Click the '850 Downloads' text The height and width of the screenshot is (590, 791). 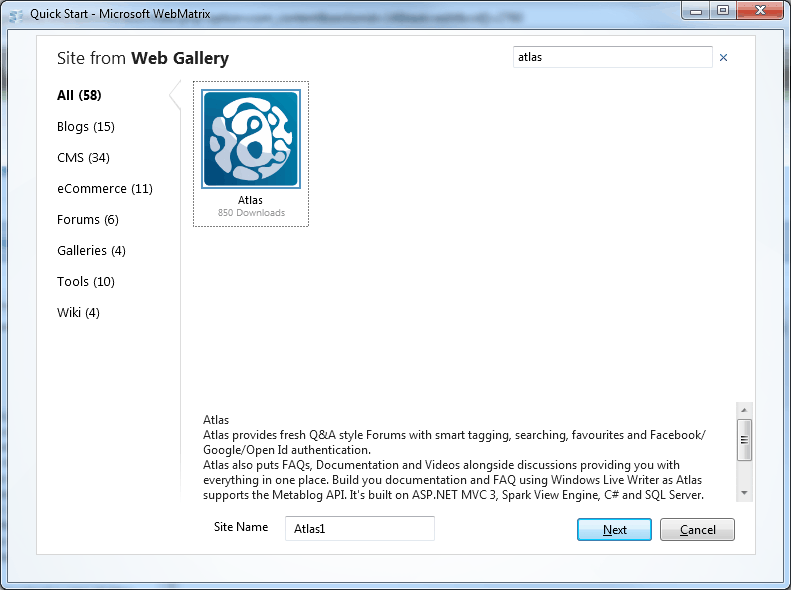pyautogui.click(x=251, y=213)
